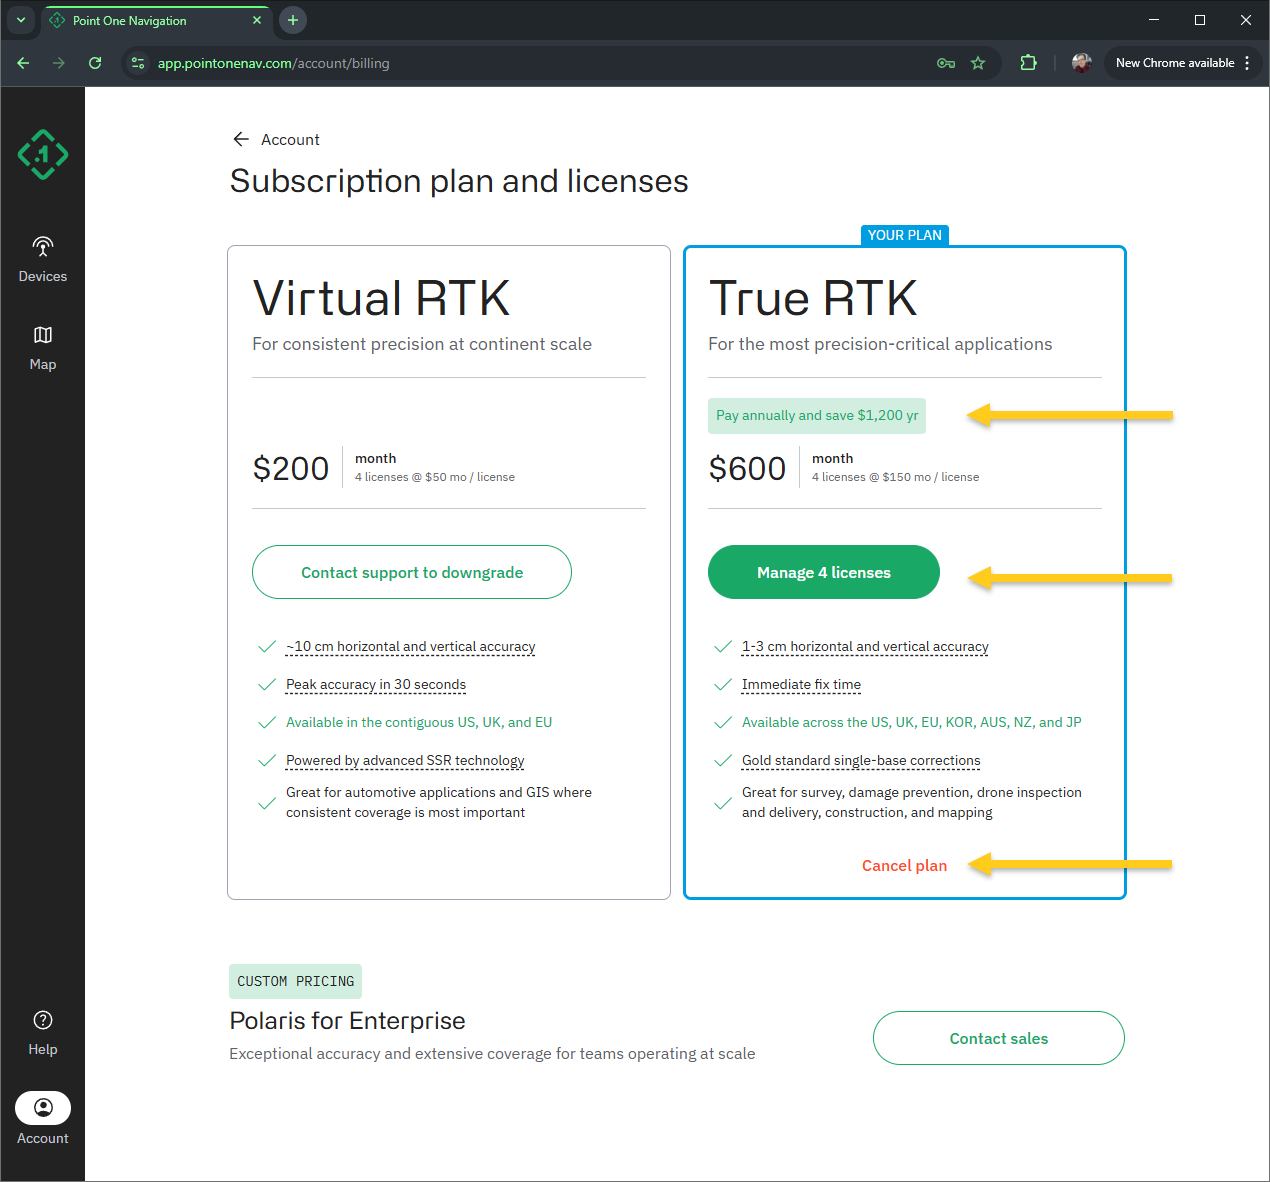Click the CUSTOM PRICING label
The width and height of the screenshot is (1270, 1182).
tap(296, 981)
